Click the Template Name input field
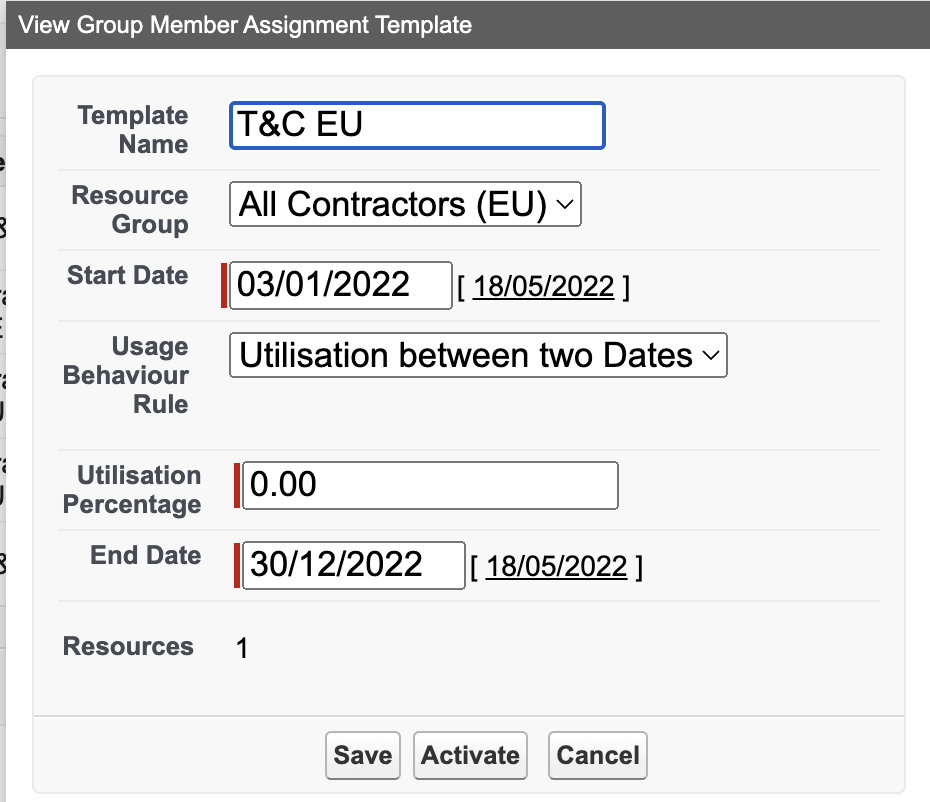 click(x=417, y=125)
